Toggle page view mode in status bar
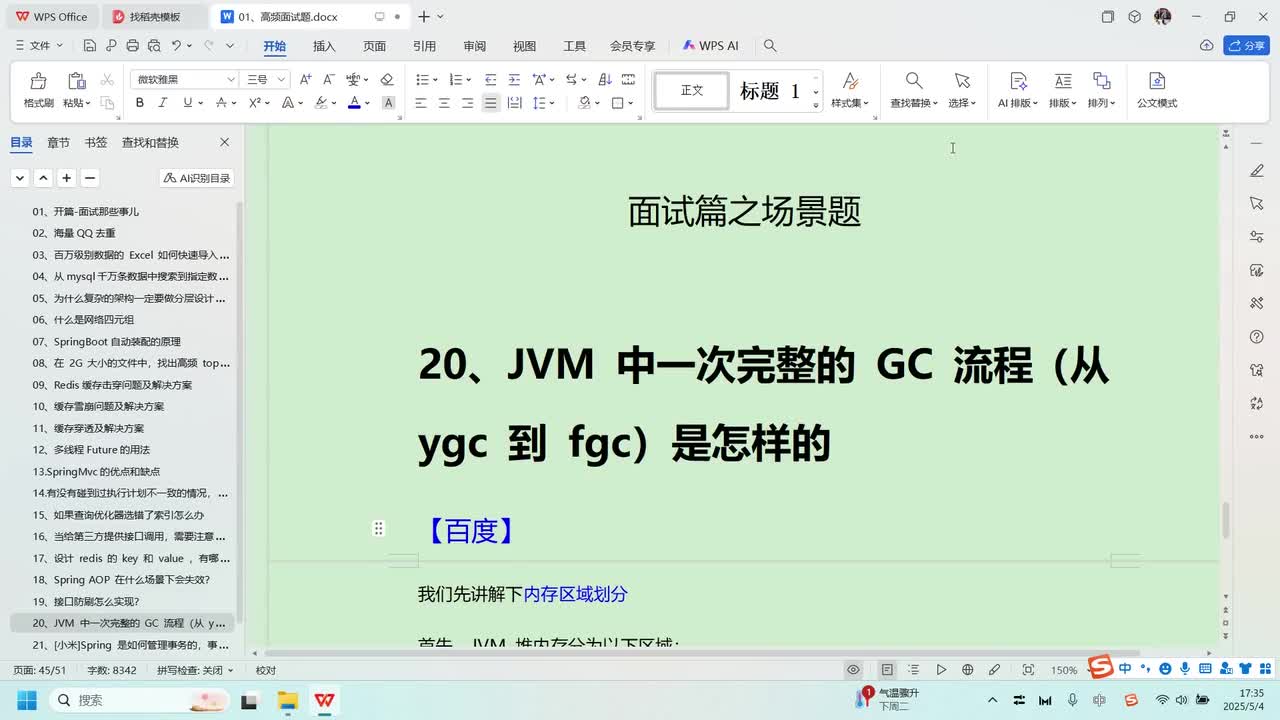 (887, 670)
